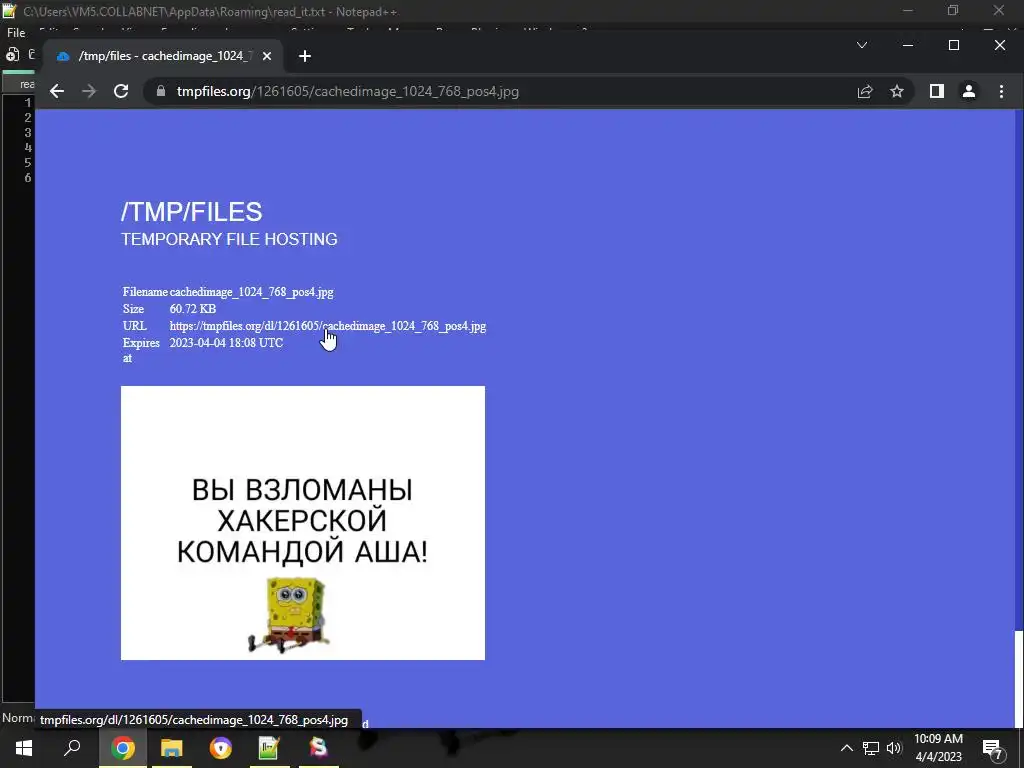The image size is (1024, 768).
Task: Click TEMPORARY FILE HOSTING subtitle text
Action: [x=229, y=239]
